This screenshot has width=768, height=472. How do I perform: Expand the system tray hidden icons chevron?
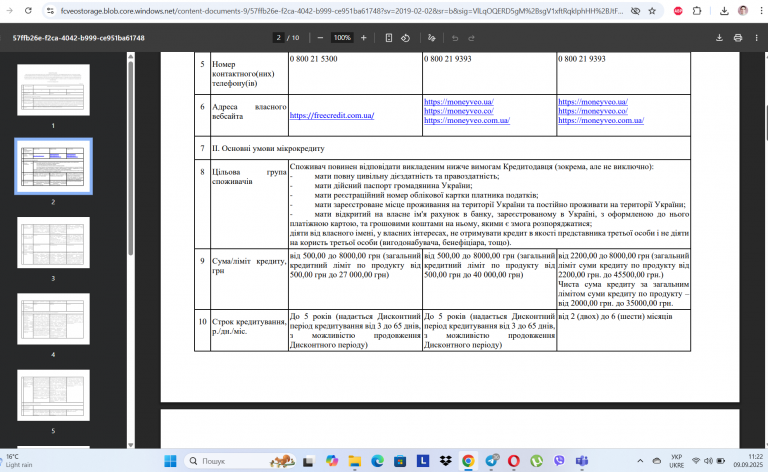[640, 461]
